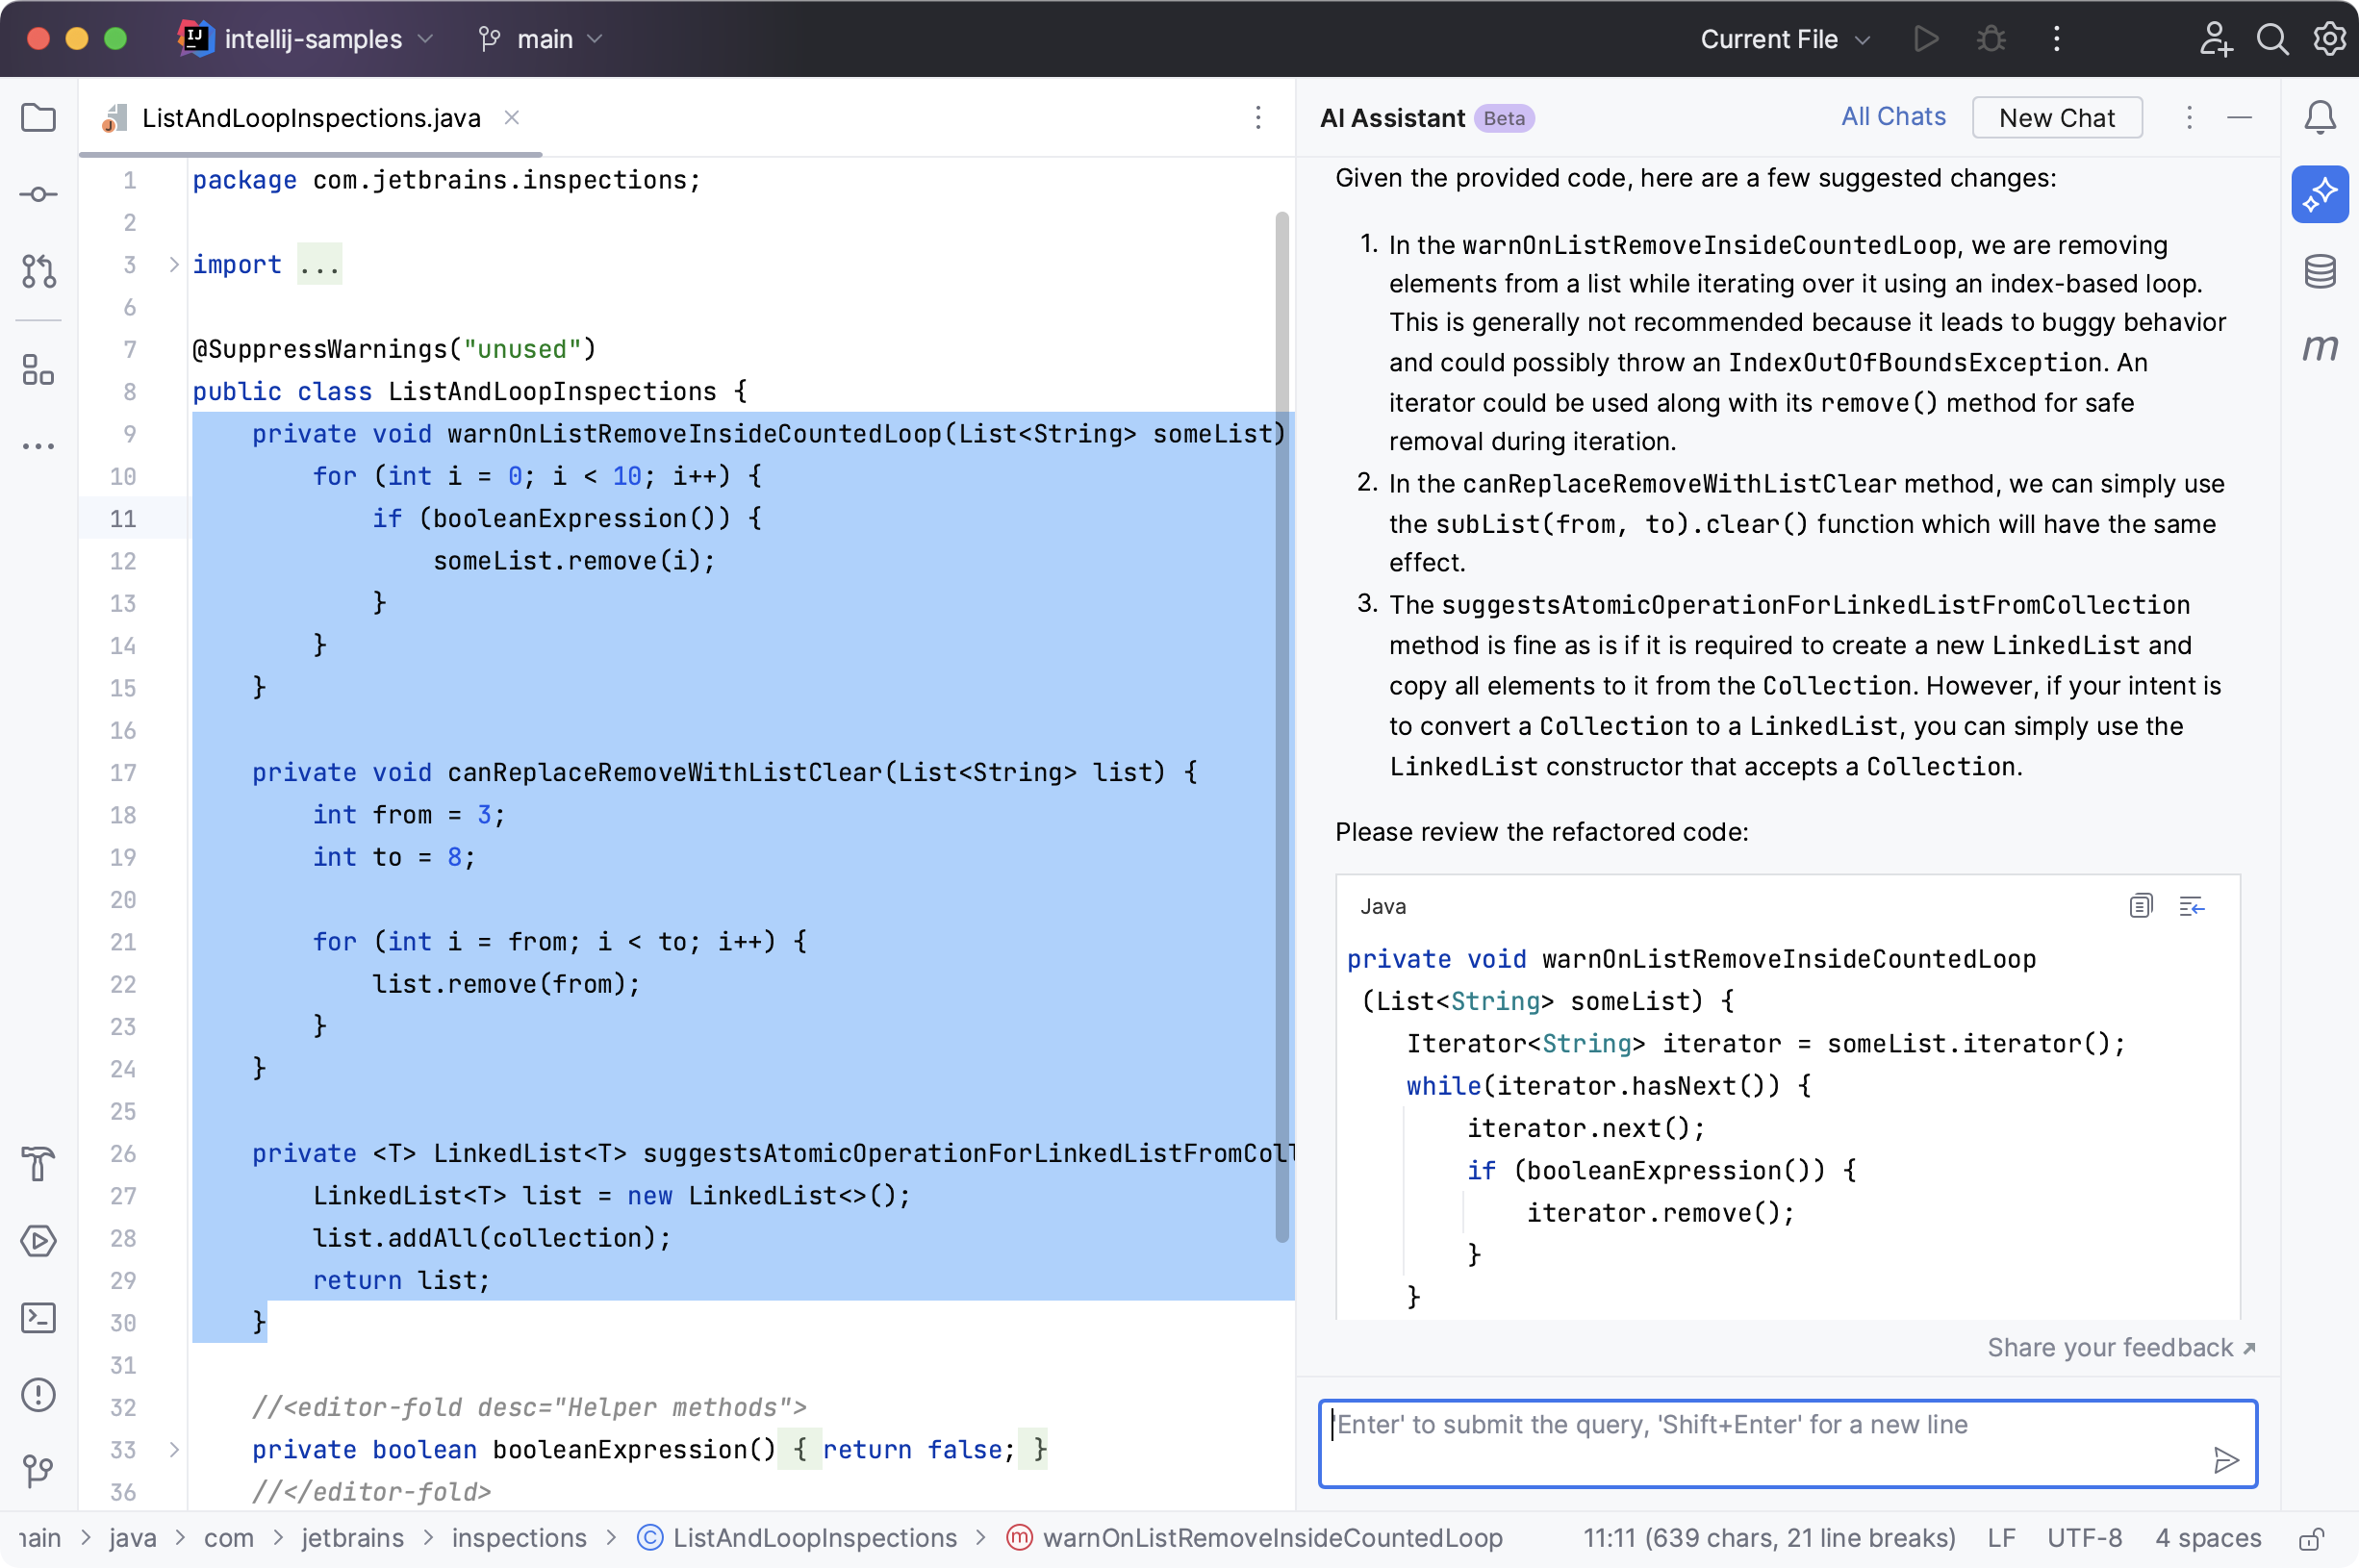Open Code With Me user icon

[x=2215, y=39]
